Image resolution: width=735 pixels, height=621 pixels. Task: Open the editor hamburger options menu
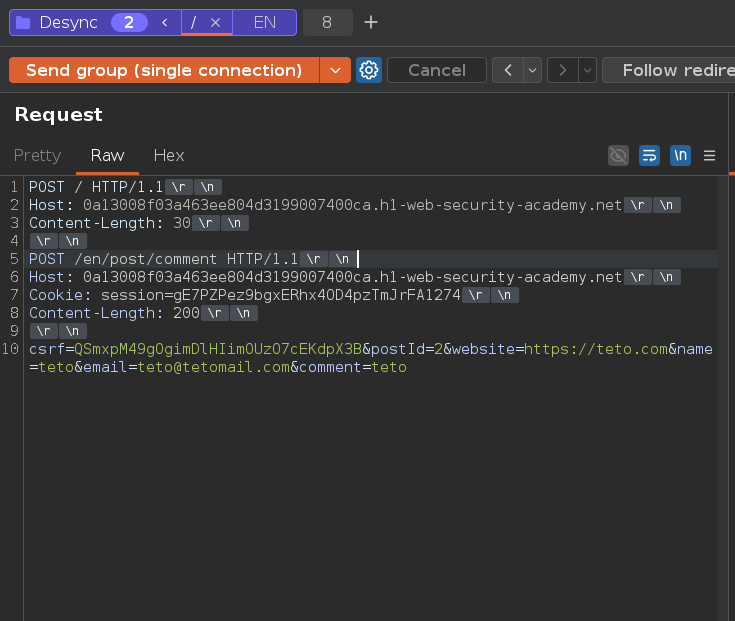coord(710,156)
